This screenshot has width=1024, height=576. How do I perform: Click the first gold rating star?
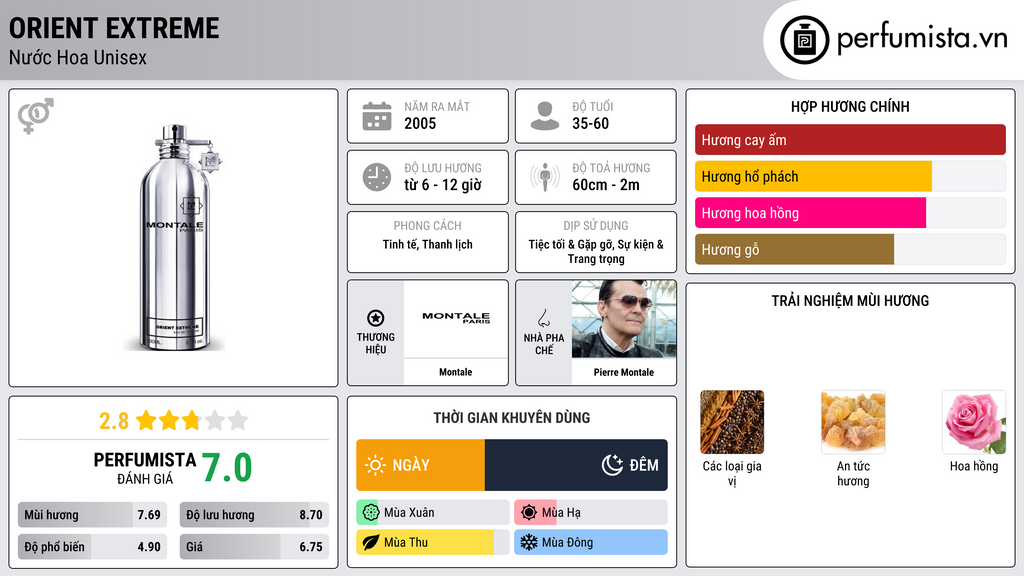point(146,420)
